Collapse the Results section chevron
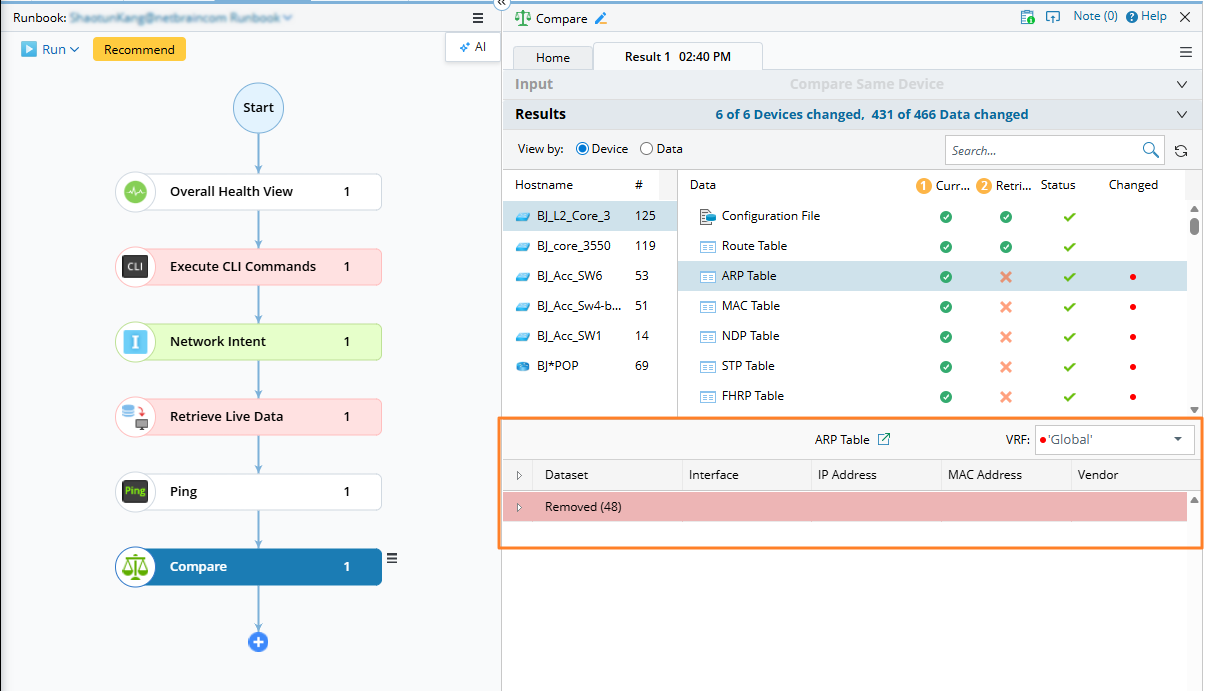1205x691 pixels. pos(1182,115)
